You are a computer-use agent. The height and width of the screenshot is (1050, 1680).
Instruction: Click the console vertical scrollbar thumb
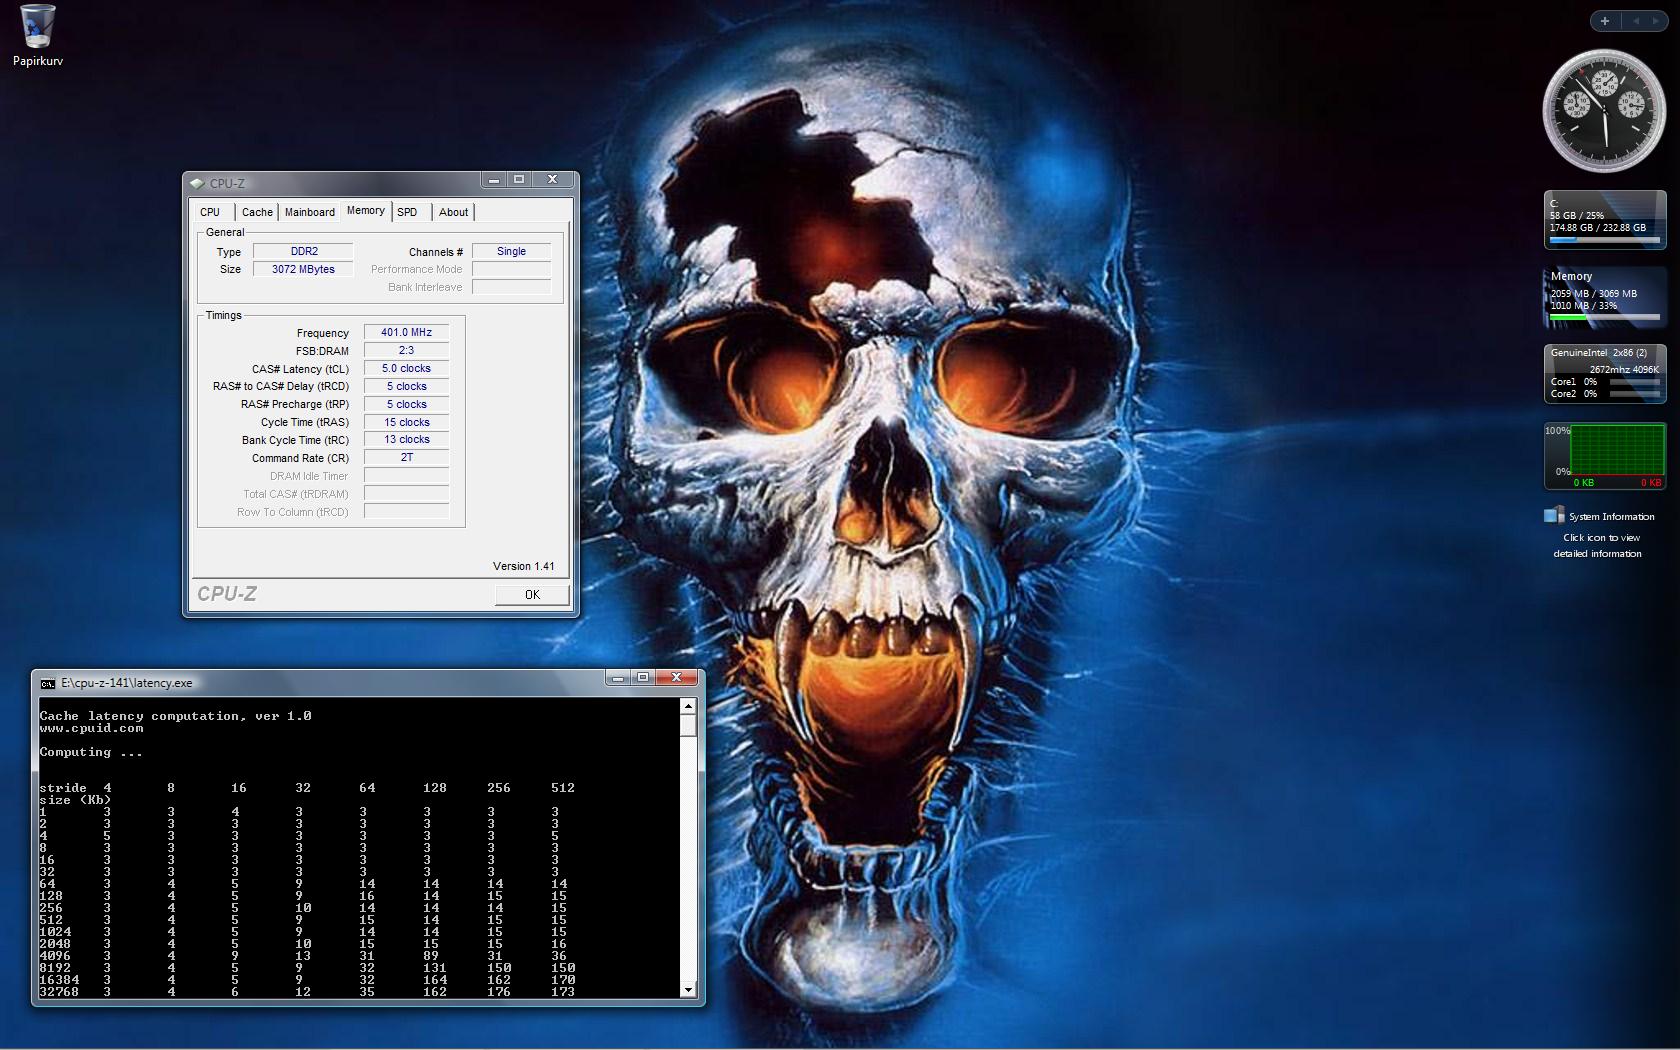688,725
